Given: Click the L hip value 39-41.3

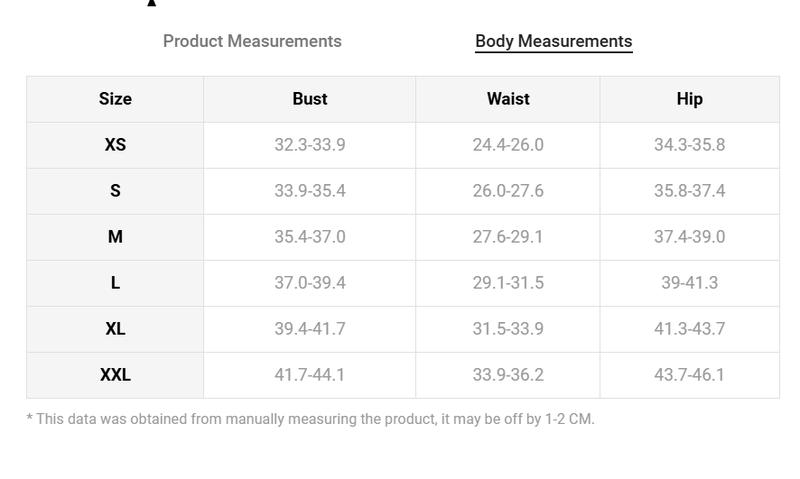Looking at the screenshot, I should [x=689, y=283].
